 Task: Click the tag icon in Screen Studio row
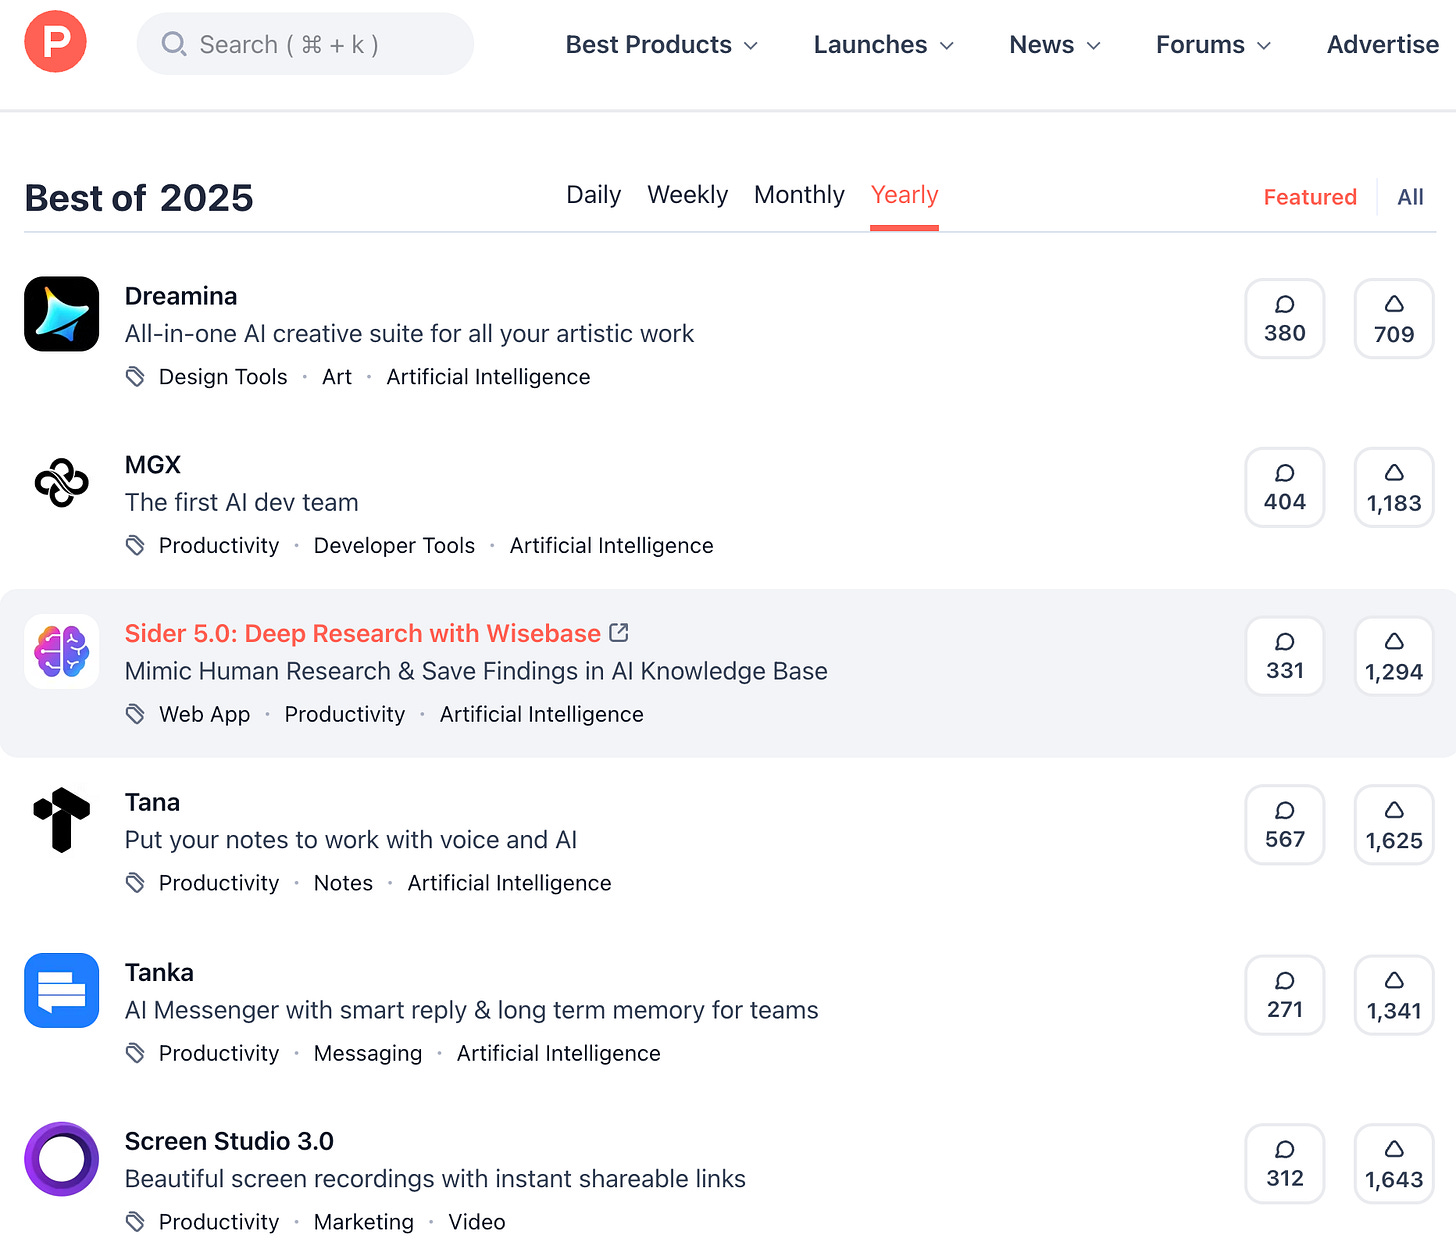pos(135,1222)
